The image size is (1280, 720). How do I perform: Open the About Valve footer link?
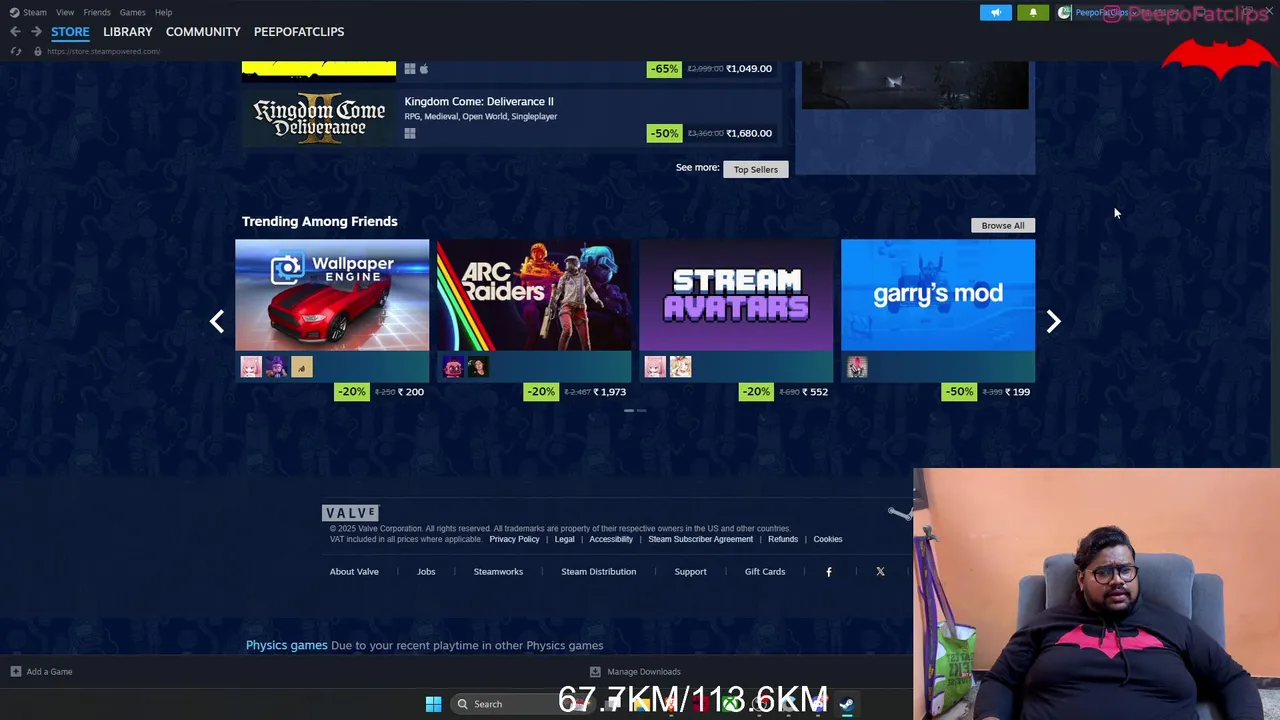(x=354, y=572)
